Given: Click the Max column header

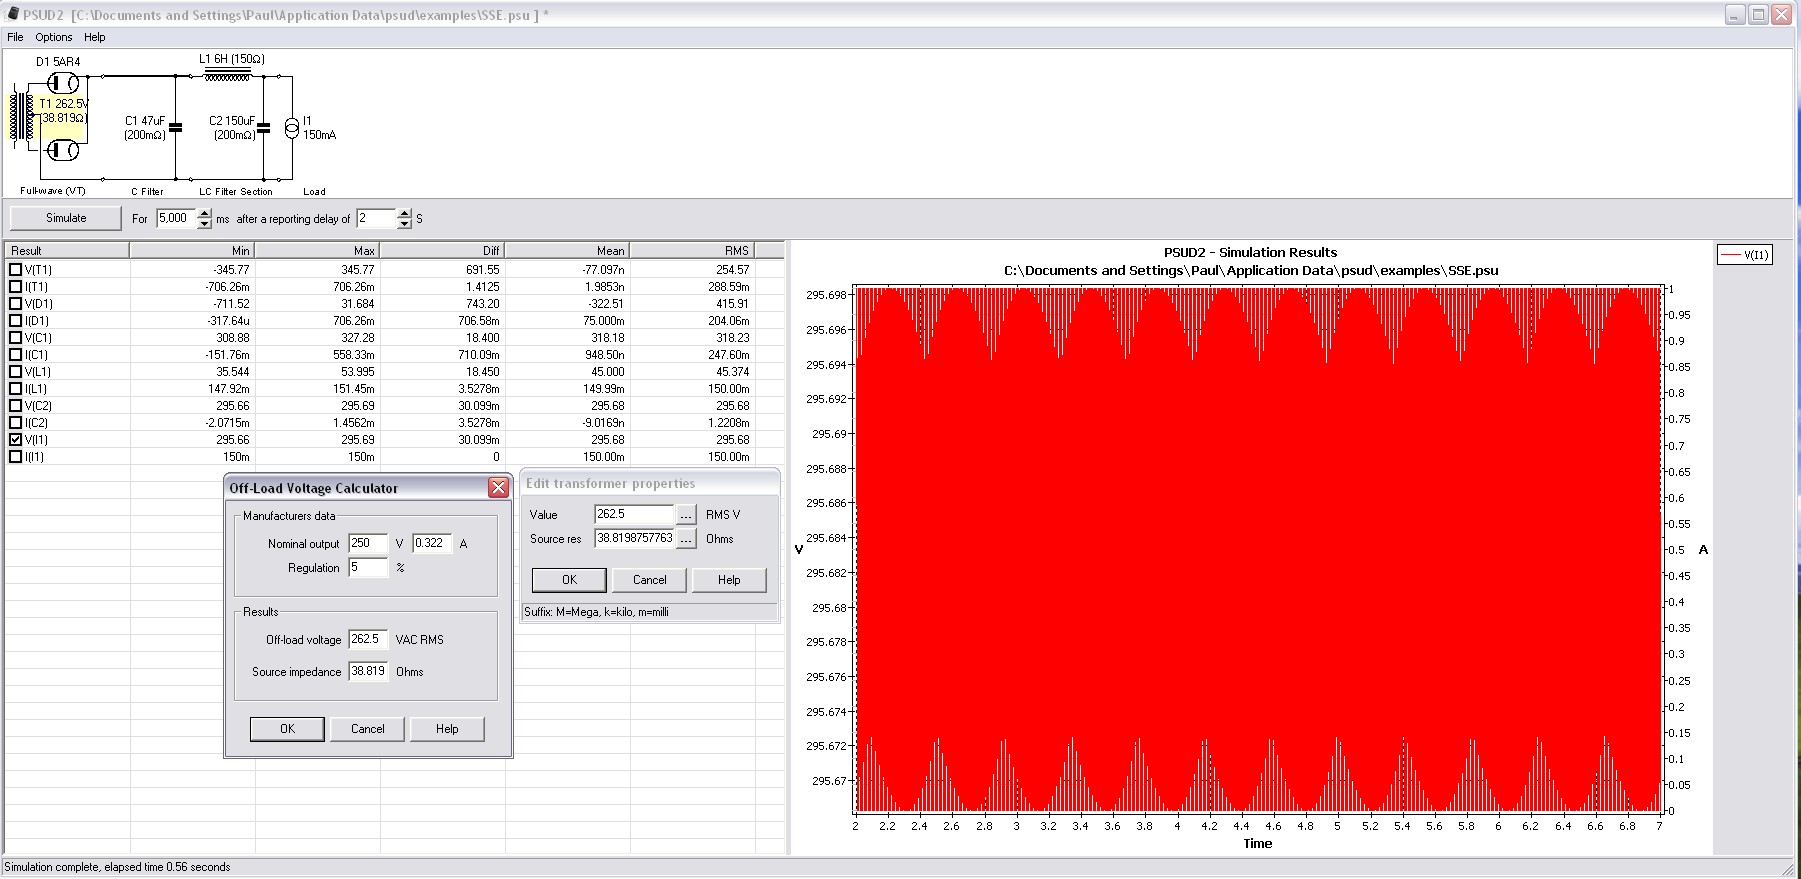Looking at the screenshot, I should point(317,251).
